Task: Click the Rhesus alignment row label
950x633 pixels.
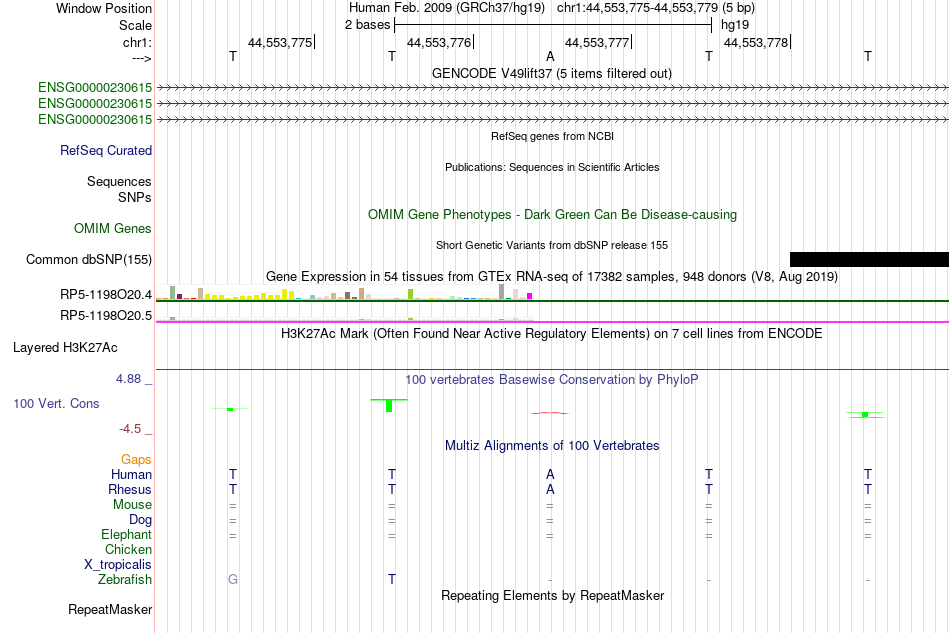Action: pos(130,489)
